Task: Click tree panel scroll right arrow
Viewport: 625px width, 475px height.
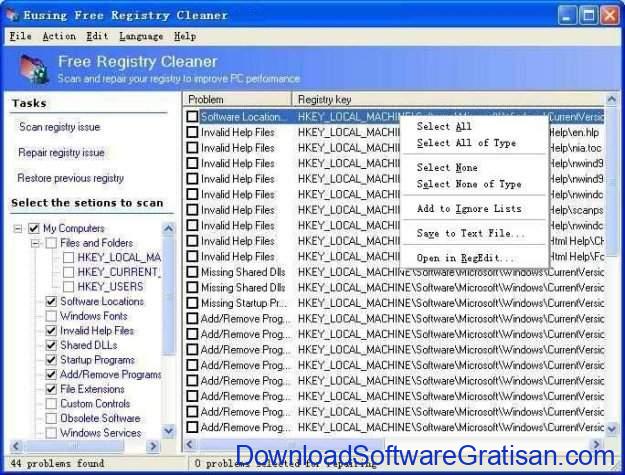Action: pos(153,446)
